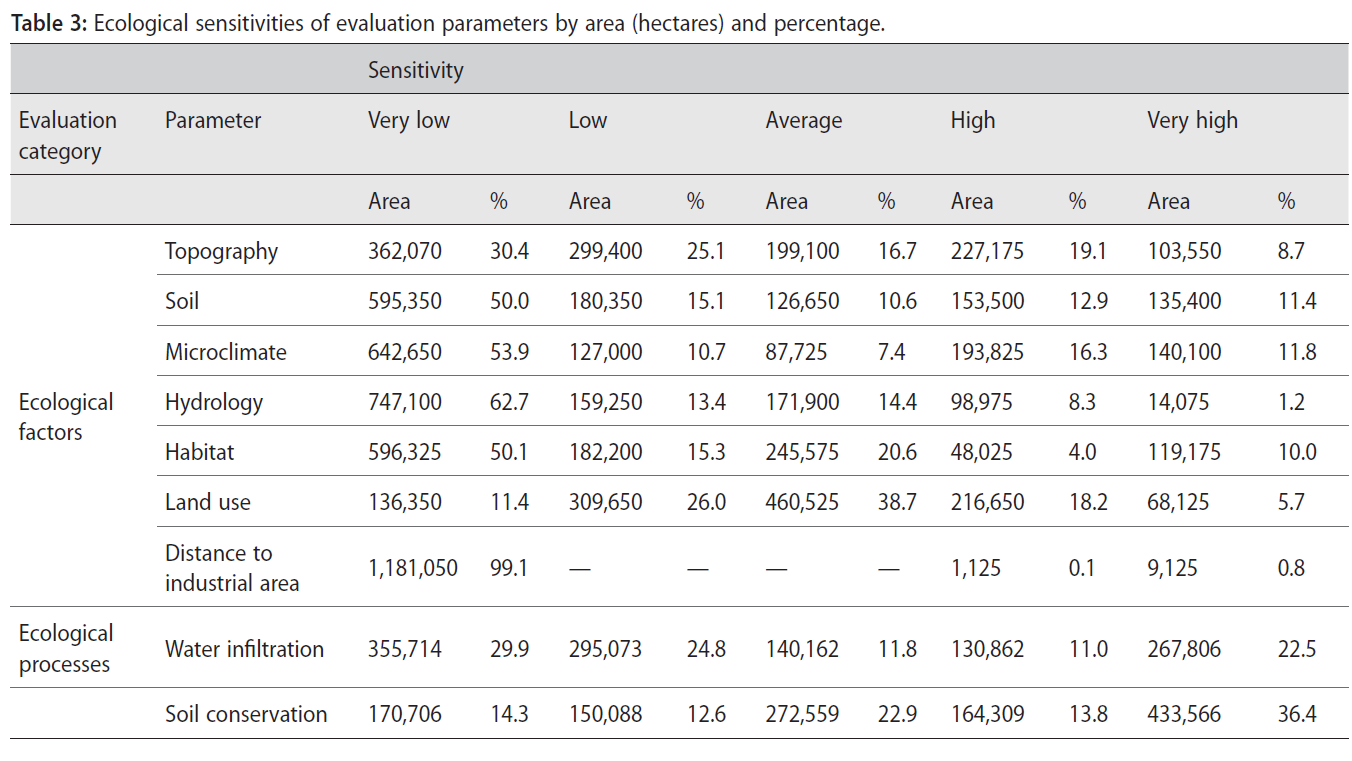This screenshot has height=761, width=1352.
Task: Click Hydrology's 62.7 percentage cell
Action: [509, 402]
